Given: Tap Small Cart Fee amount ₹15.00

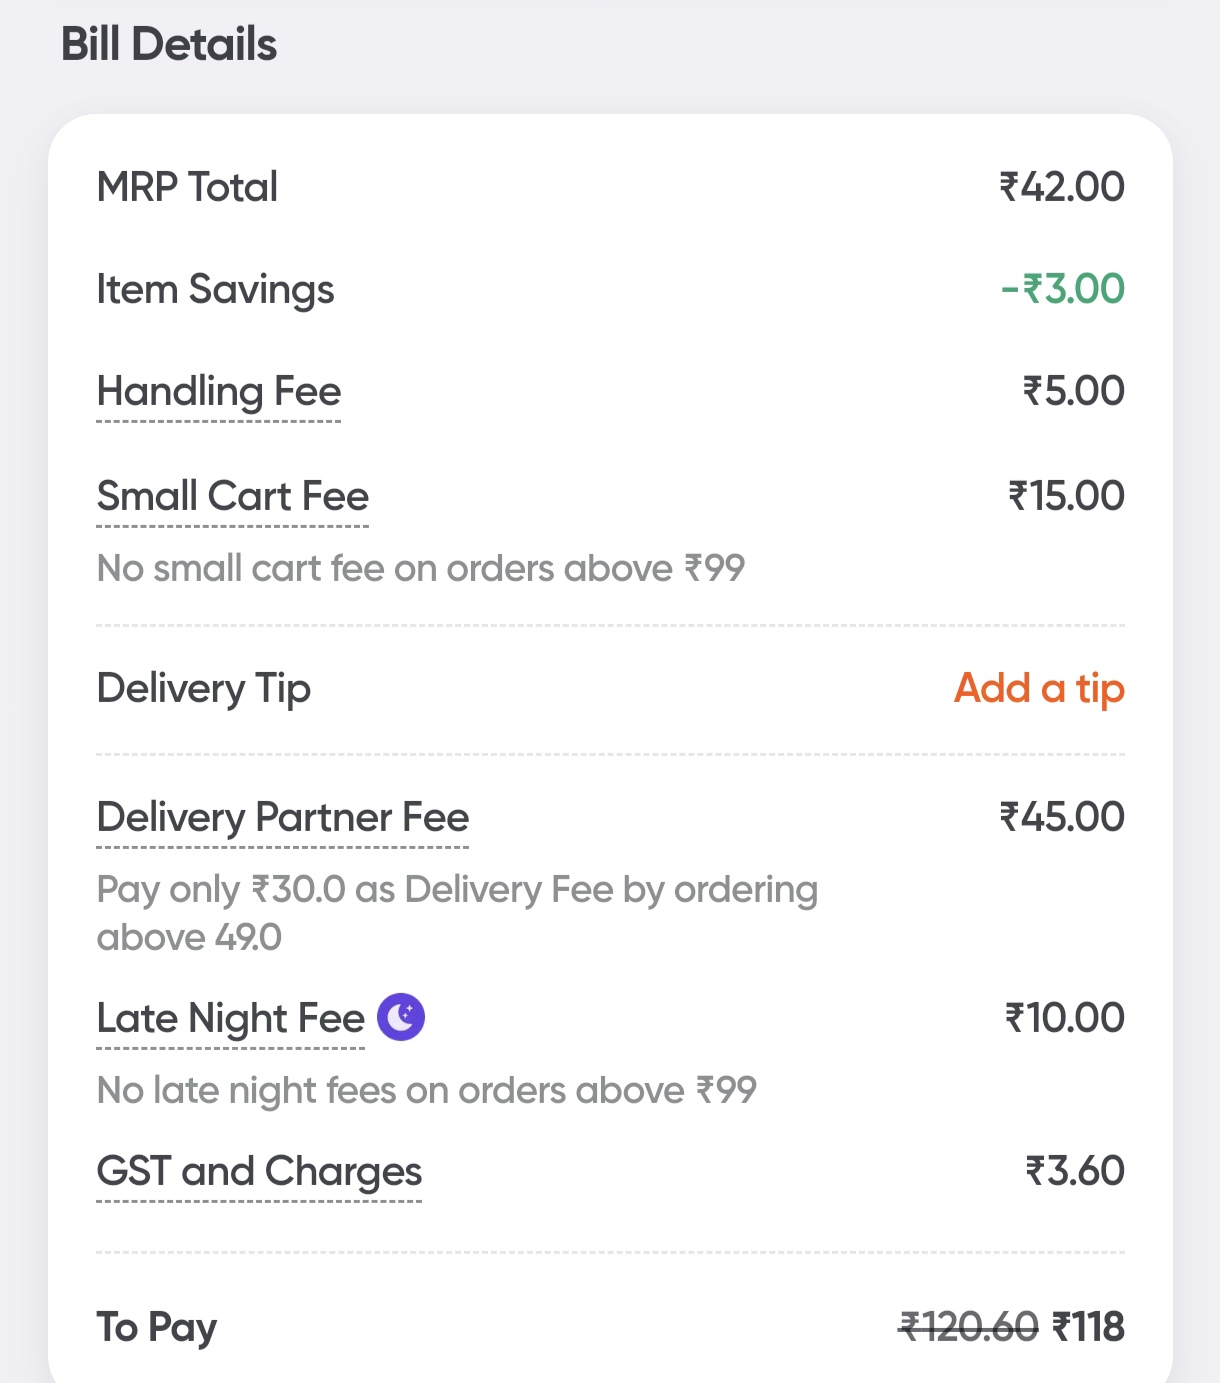Looking at the screenshot, I should pyautogui.click(x=1066, y=496).
